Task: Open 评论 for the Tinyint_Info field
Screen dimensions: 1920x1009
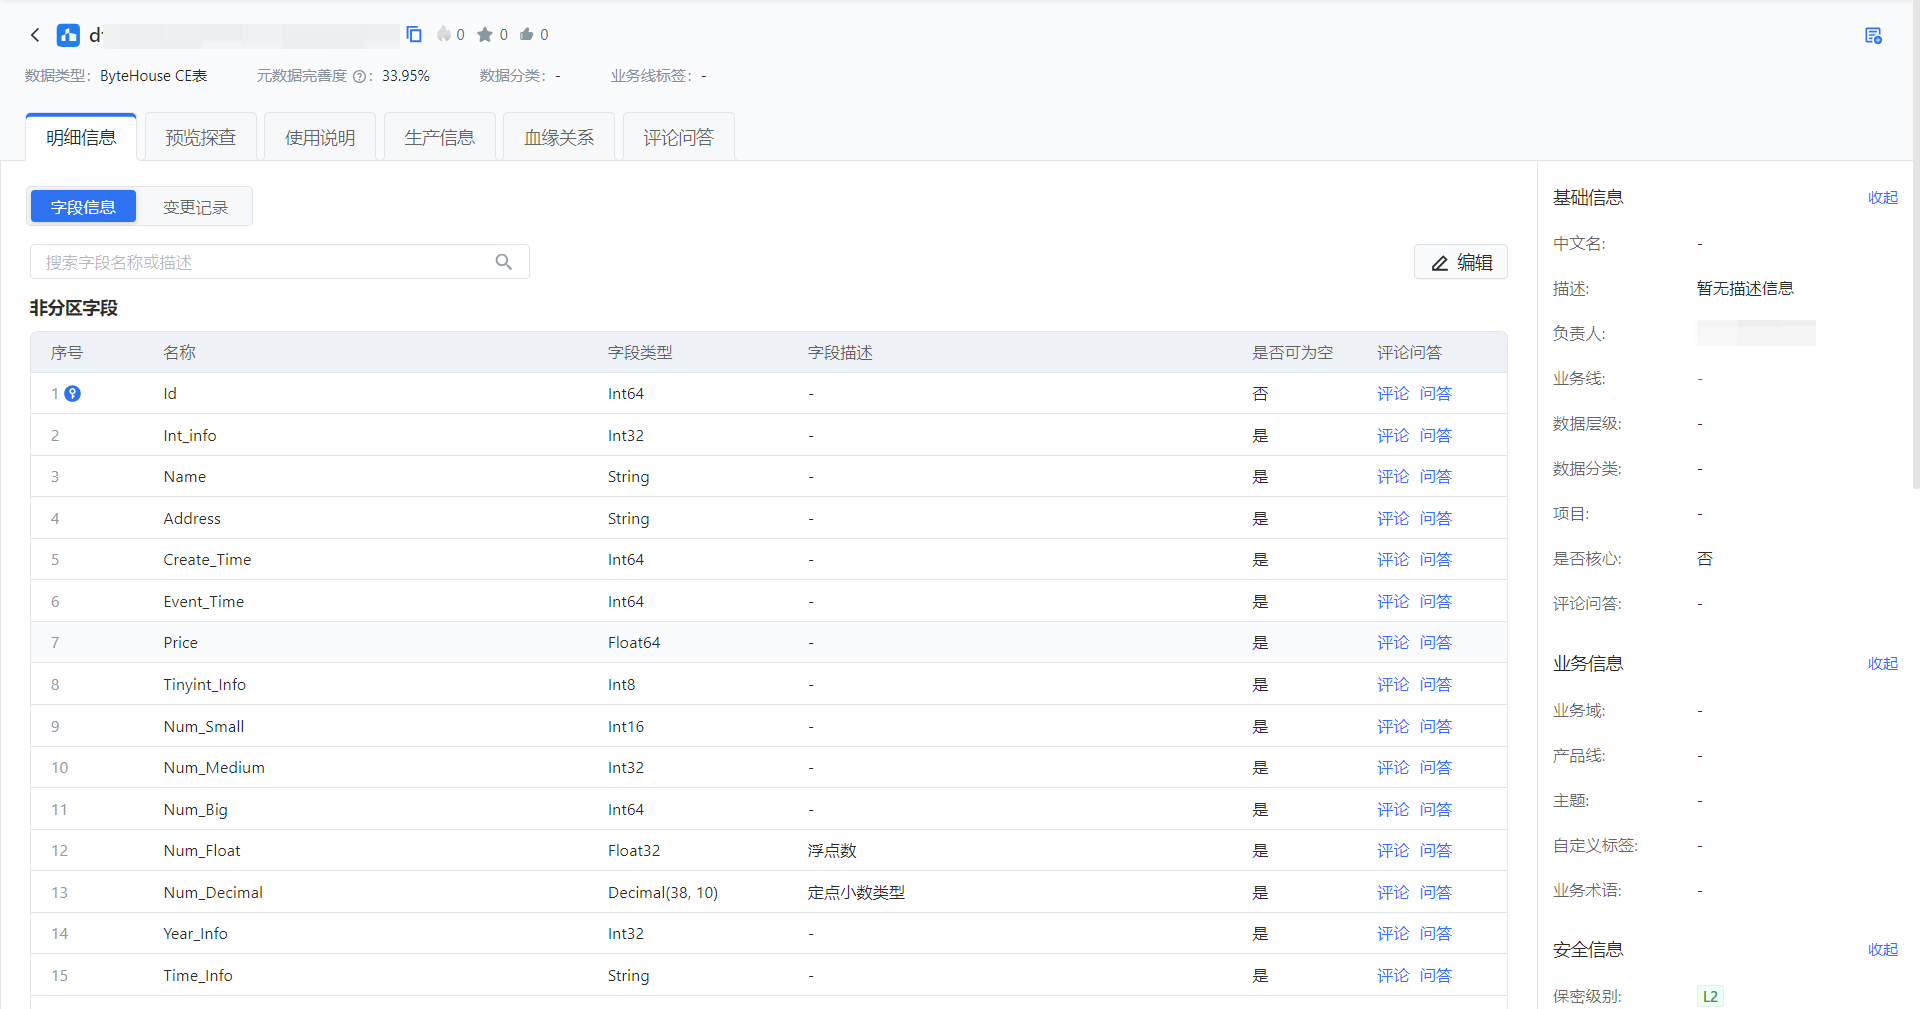Action: pyautogui.click(x=1393, y=685)
